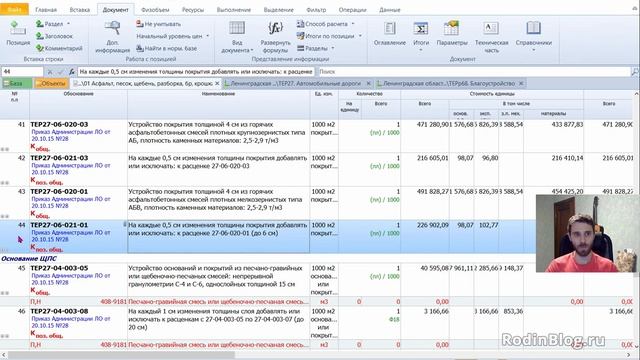Switch to Операции ribbon tab

(352, 9)
